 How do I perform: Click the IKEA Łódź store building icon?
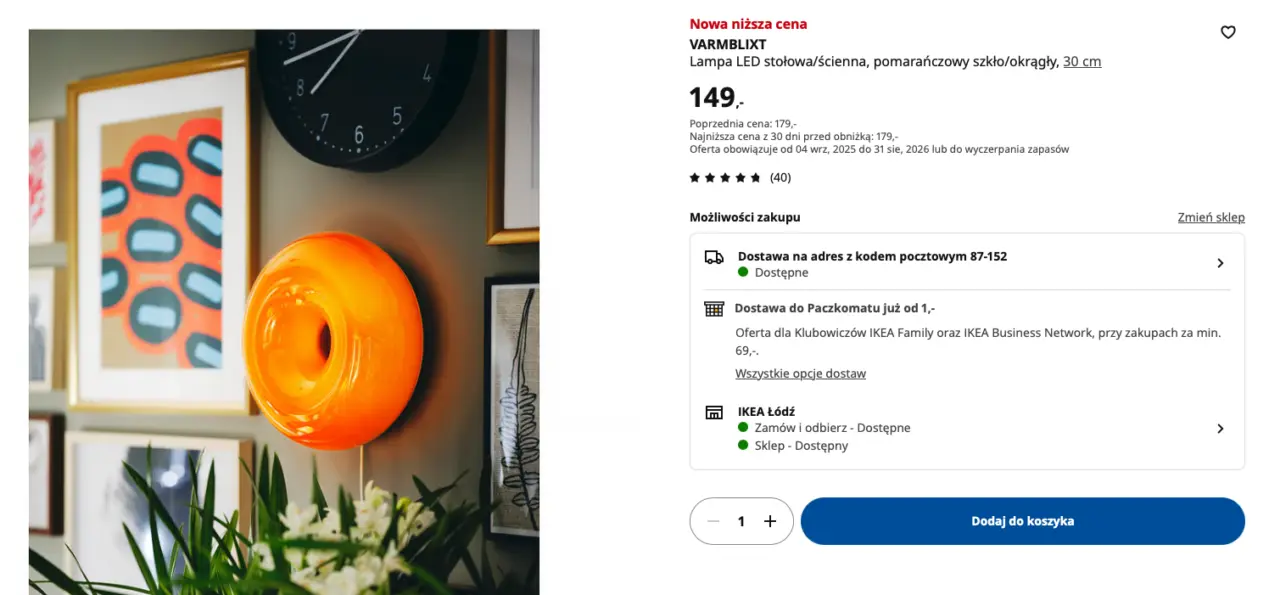pos(713,412)
